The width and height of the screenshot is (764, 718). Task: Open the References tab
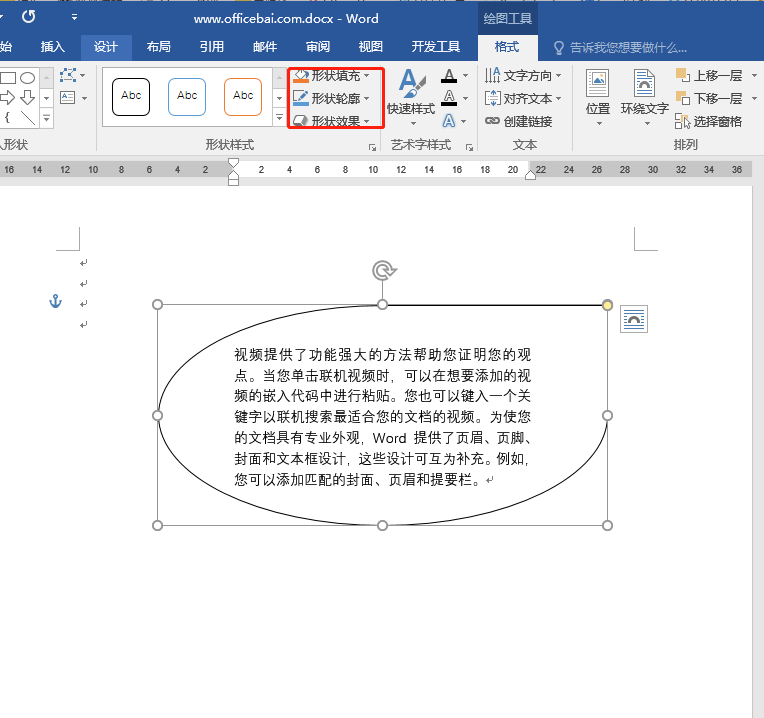pos(211,47)
